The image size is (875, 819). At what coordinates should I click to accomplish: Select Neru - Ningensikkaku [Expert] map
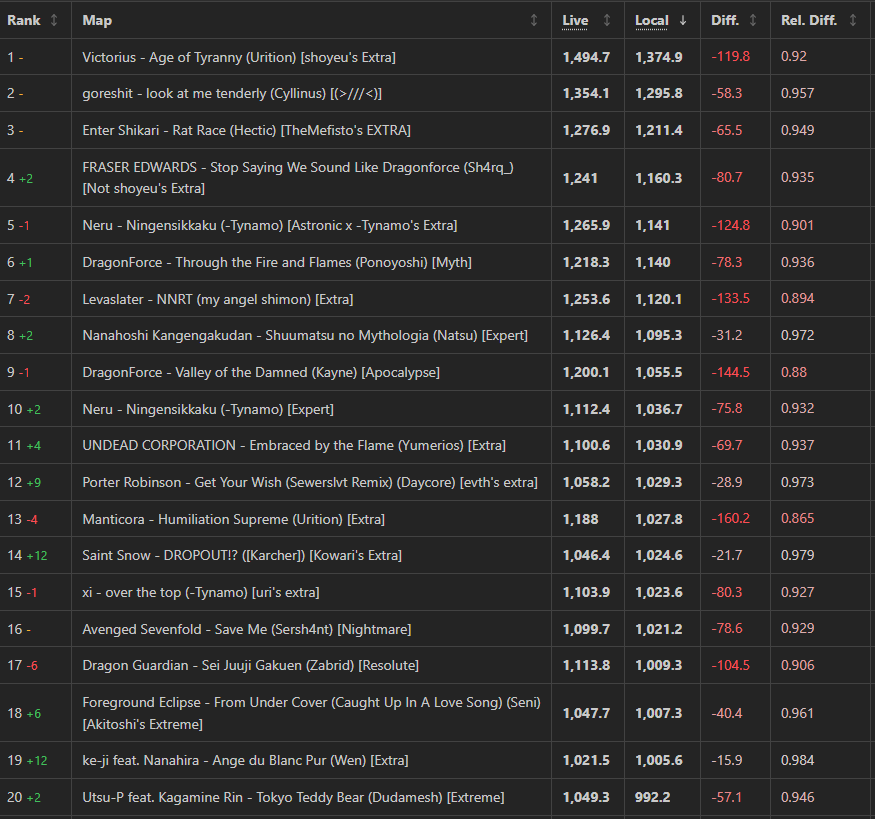208,409
